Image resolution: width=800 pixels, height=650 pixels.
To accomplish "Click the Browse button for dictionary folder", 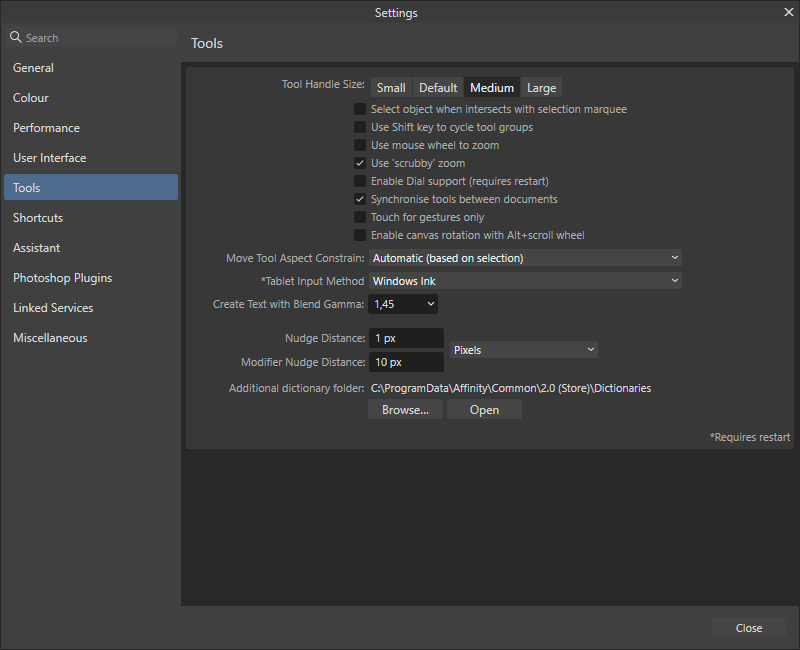I will [x=405, y=409].
